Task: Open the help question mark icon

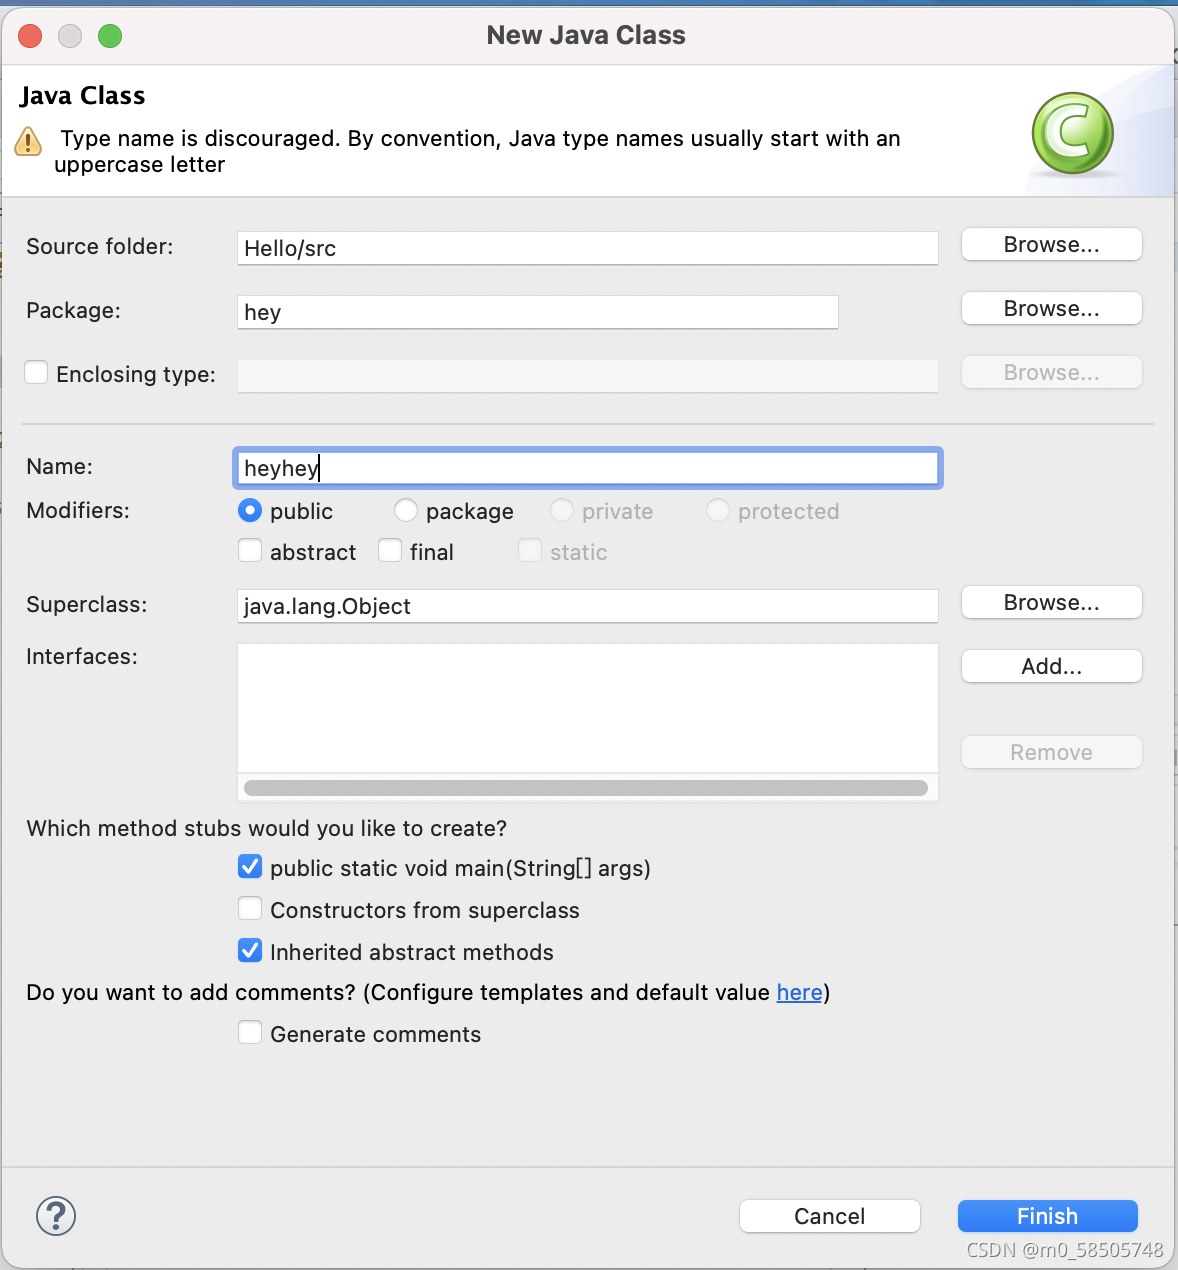Action: coord(55,1216)
